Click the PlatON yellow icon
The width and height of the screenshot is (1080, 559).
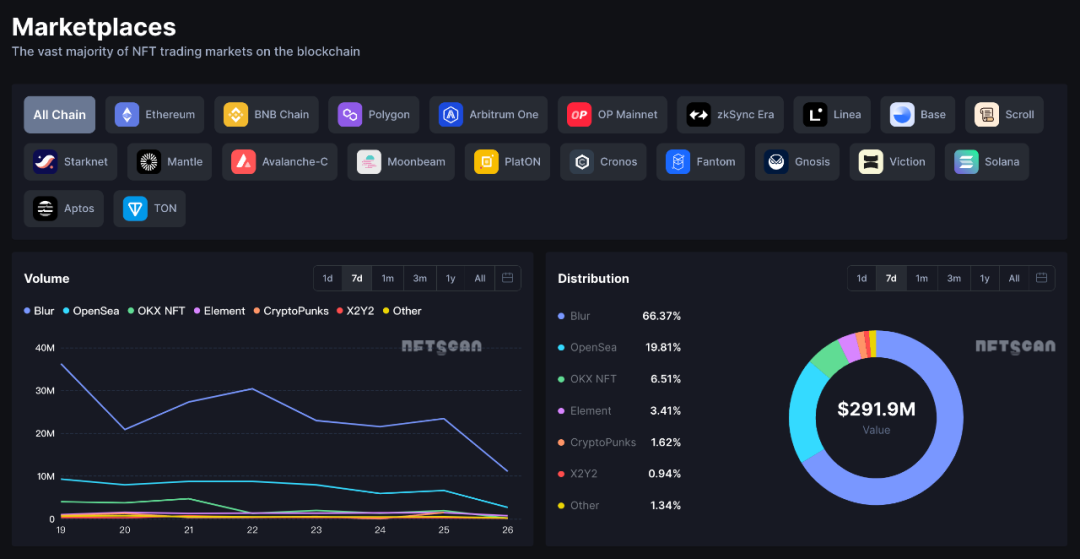pyautogui.click(x=486, y=162)
